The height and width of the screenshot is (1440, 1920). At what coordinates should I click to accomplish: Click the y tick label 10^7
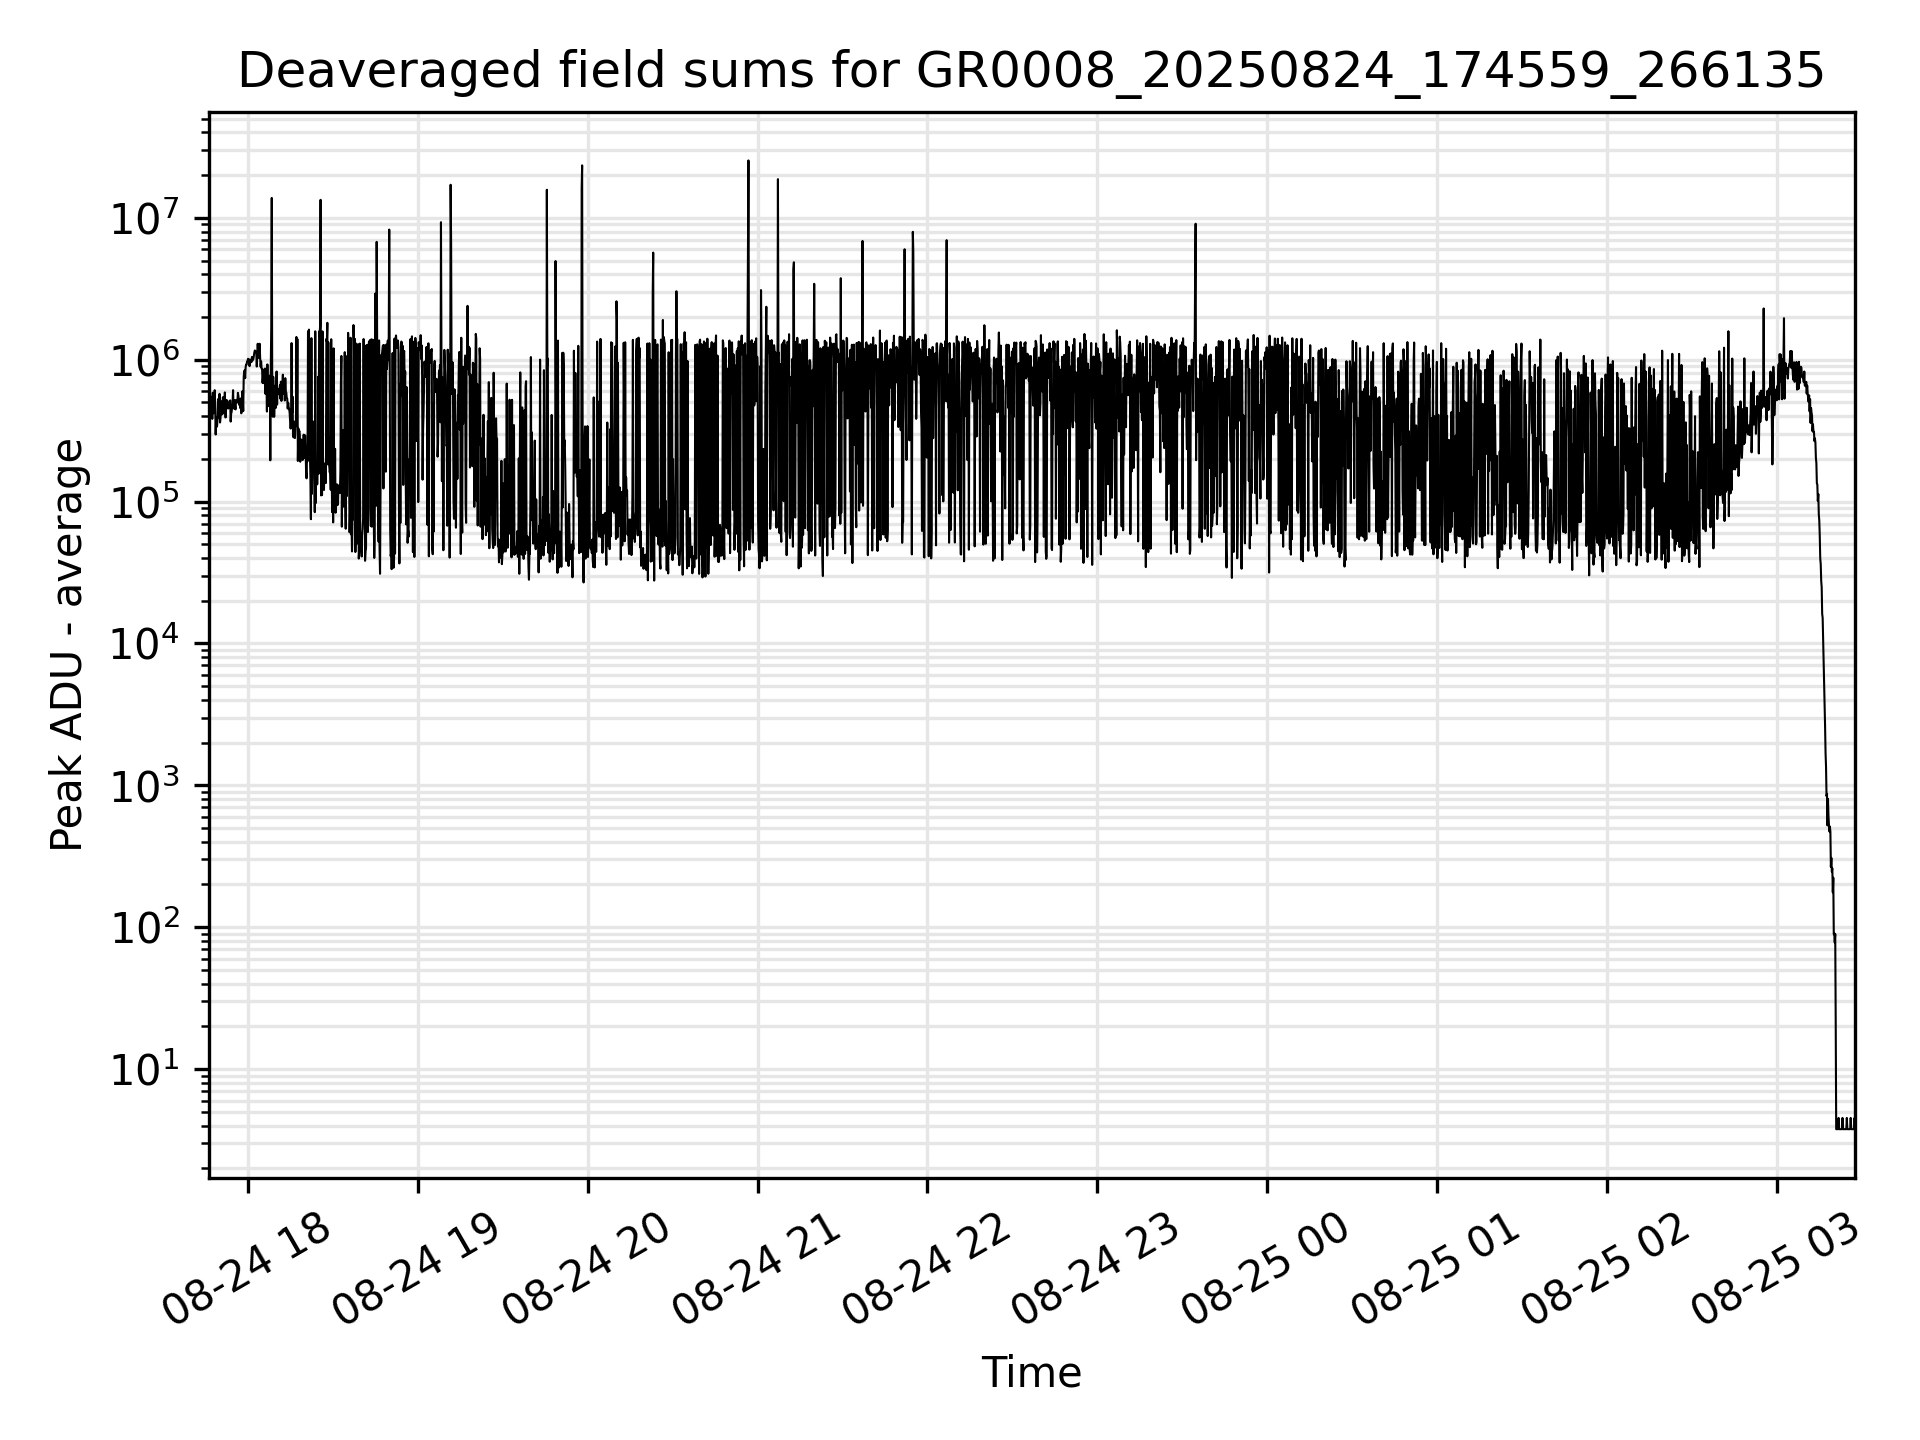pos(144,217)
